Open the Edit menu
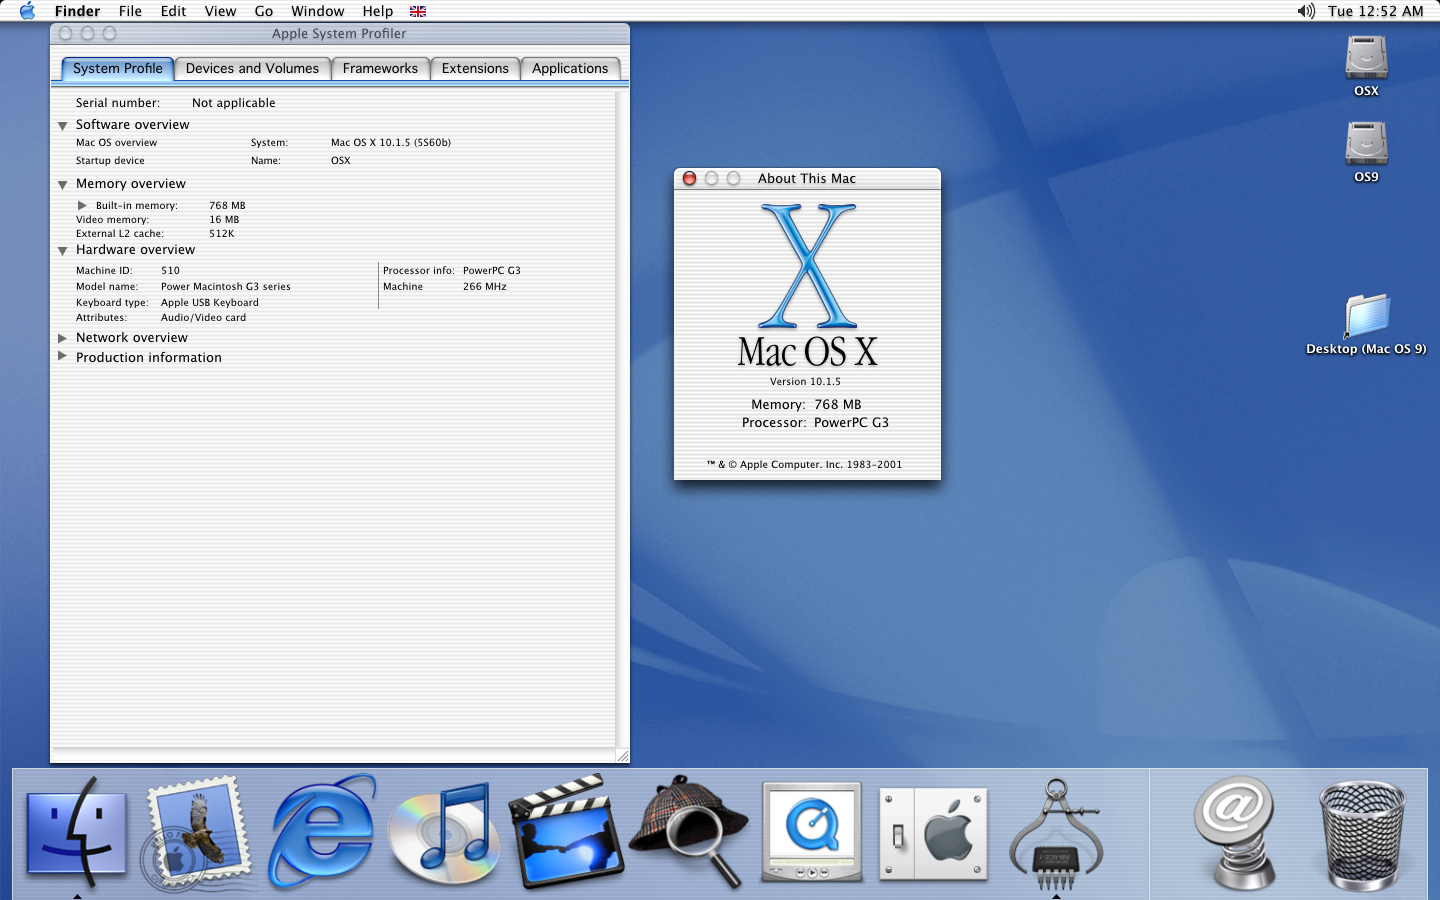This screenshot has height=900, width=1440. point(173,11)
